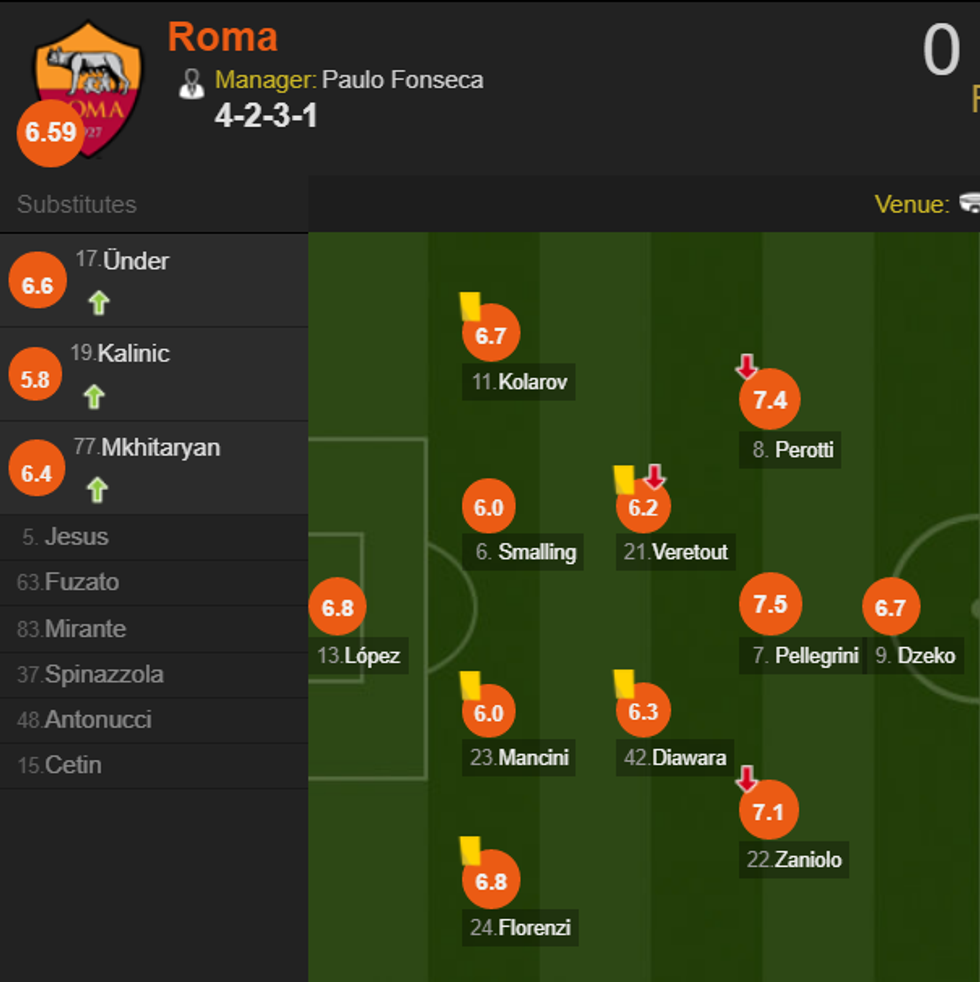The height and width of the screenshot is (982, 980).
Task: Click Kalinic's green substituted-on arrow
Action: click(x=94, y=397)
